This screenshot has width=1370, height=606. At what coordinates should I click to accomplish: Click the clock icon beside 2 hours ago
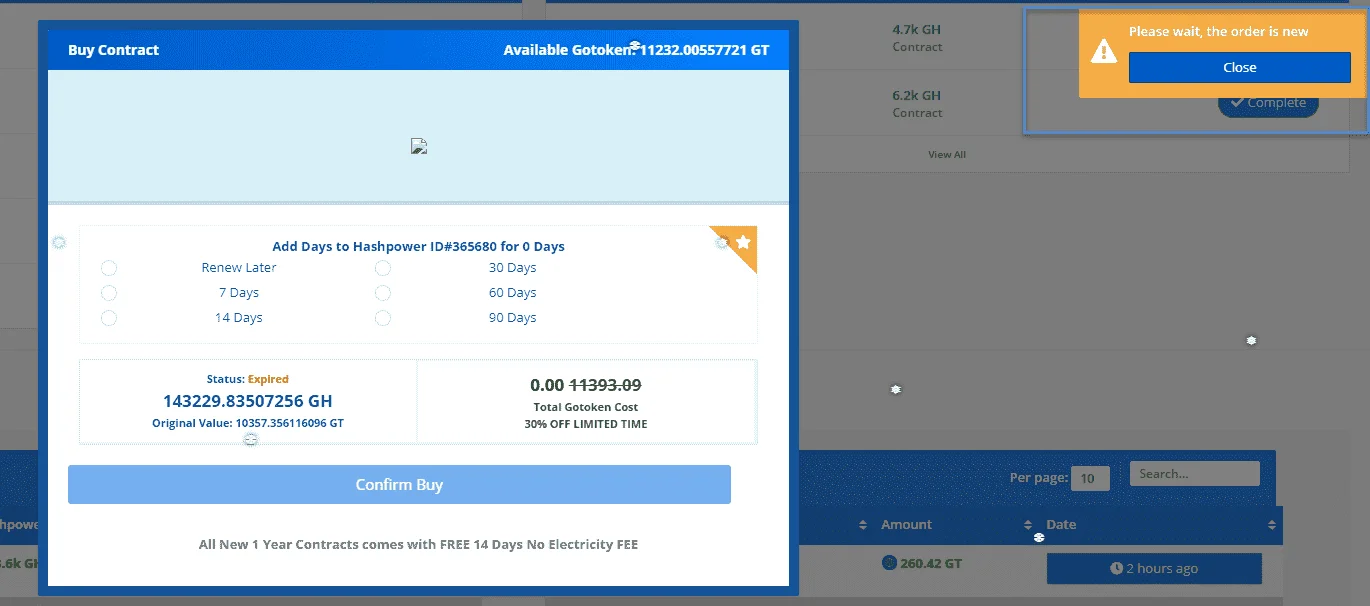click(x=1116, y=568)
